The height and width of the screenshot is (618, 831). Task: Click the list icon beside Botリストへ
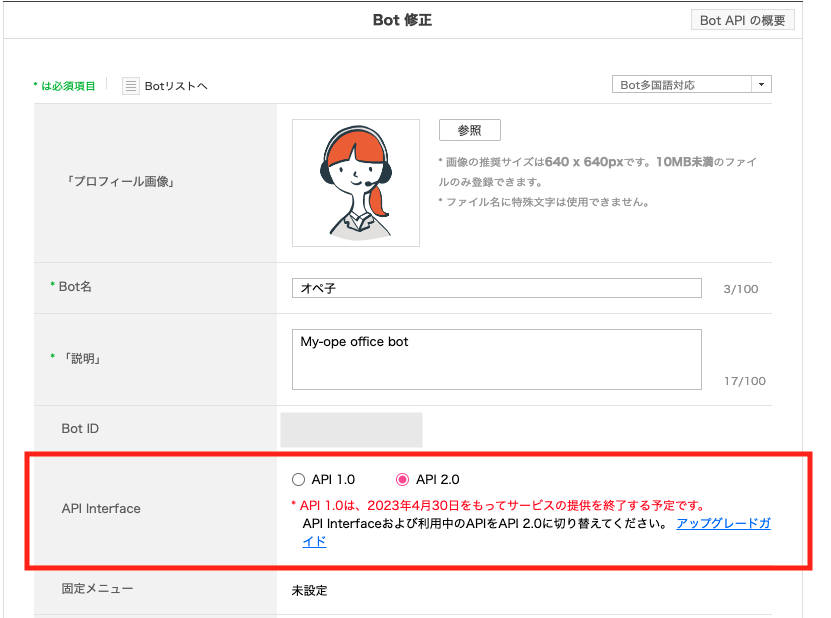tap(131, 86)
